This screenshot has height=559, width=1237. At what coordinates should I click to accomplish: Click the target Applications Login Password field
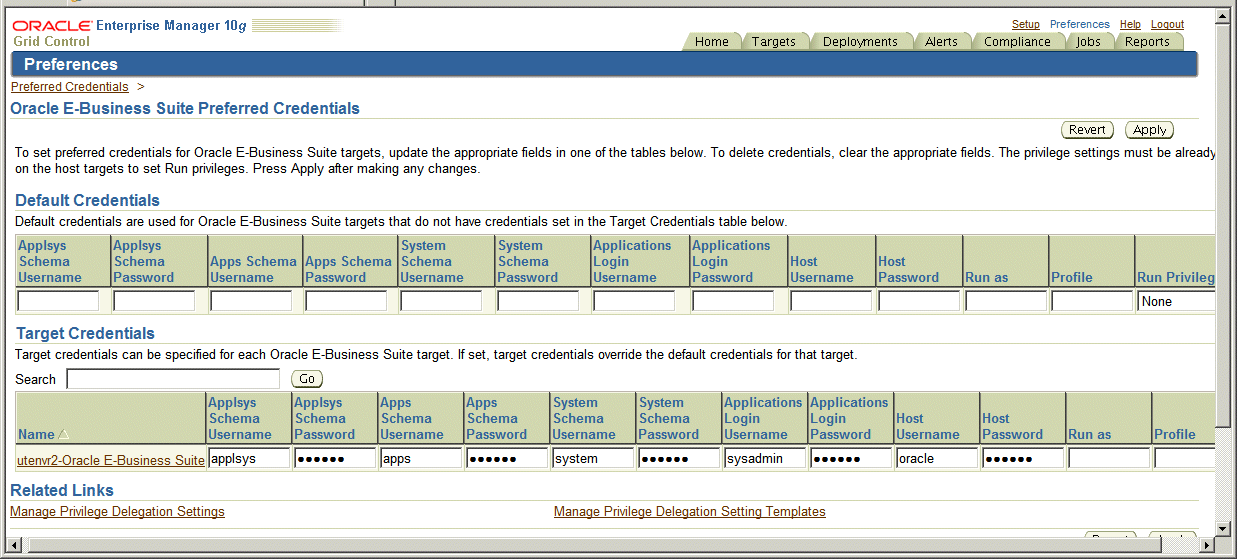pos(851,459)
